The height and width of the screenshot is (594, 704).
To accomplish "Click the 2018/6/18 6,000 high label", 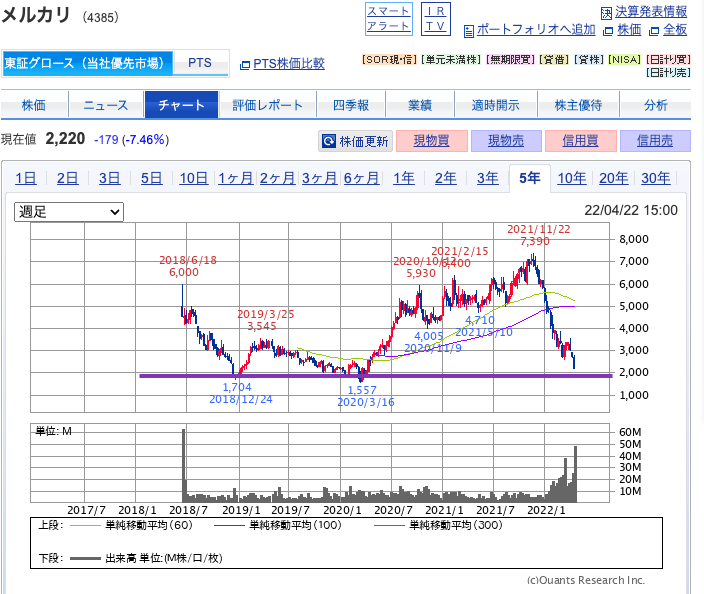I will pyautogui.click(x=188, y=266).
